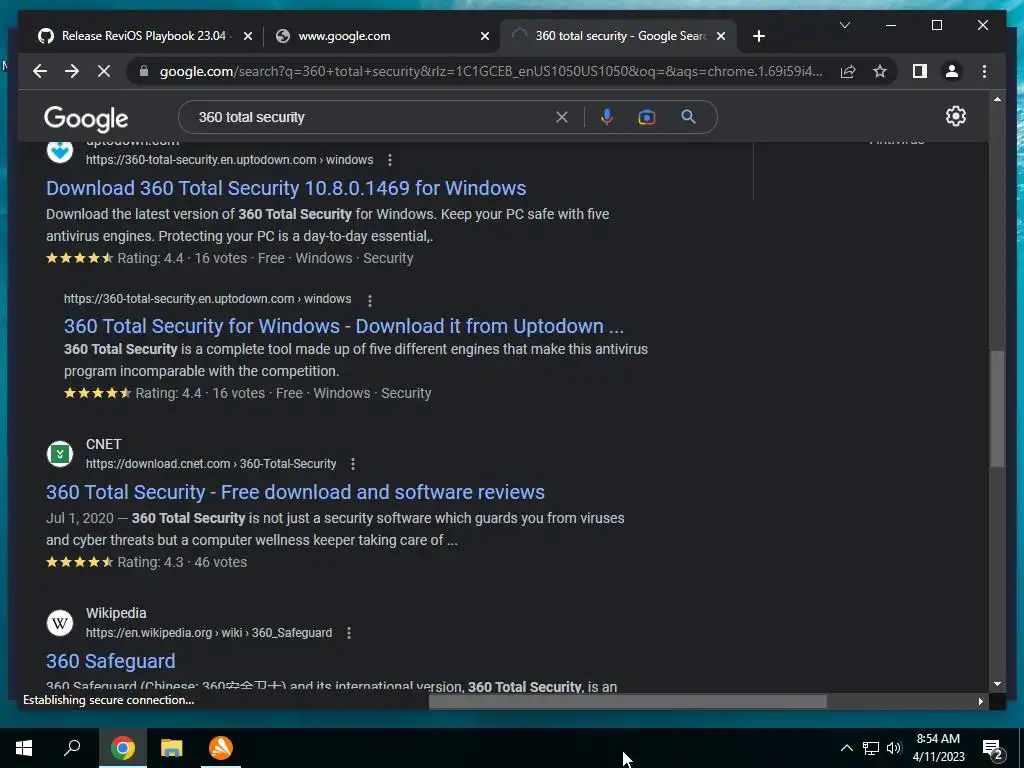
Task: Open more options for the second Uptodown result
Action: (x=370, y=300)
